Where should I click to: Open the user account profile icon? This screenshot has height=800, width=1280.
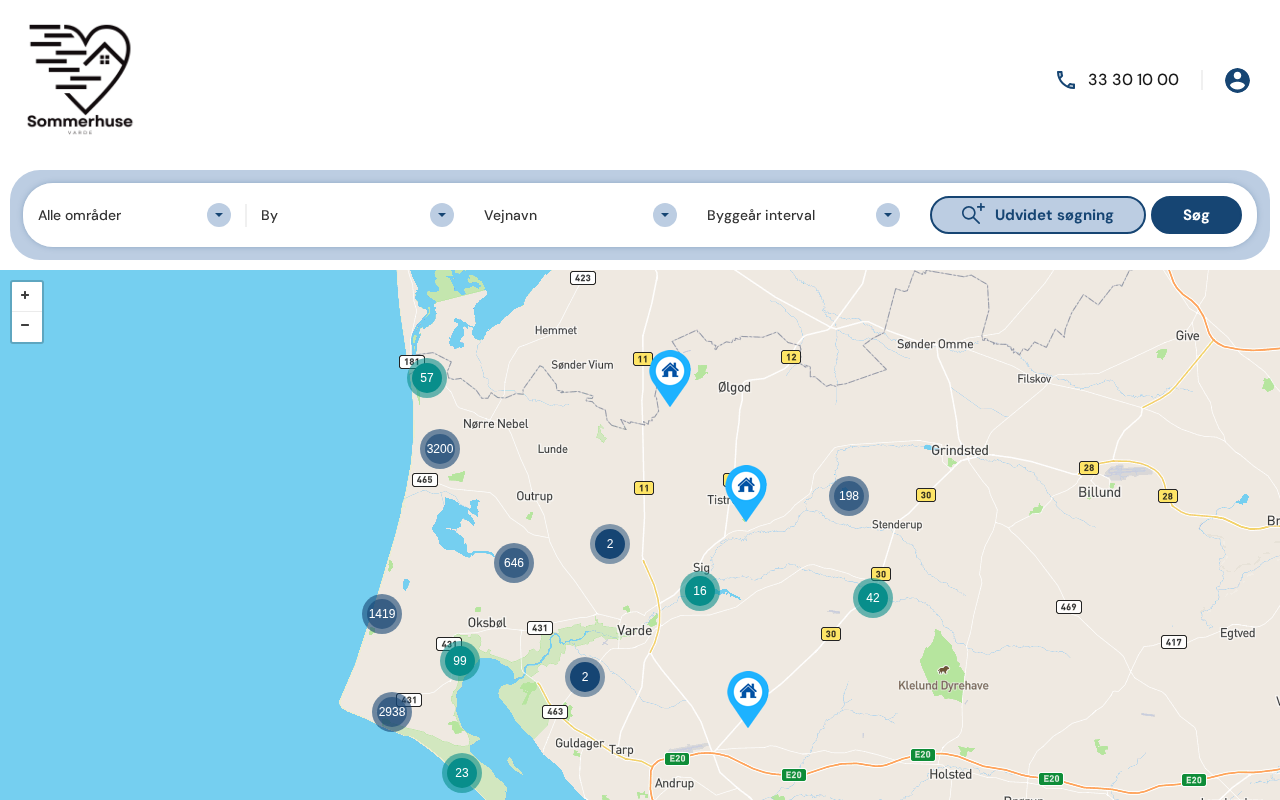click(1237, 80)
